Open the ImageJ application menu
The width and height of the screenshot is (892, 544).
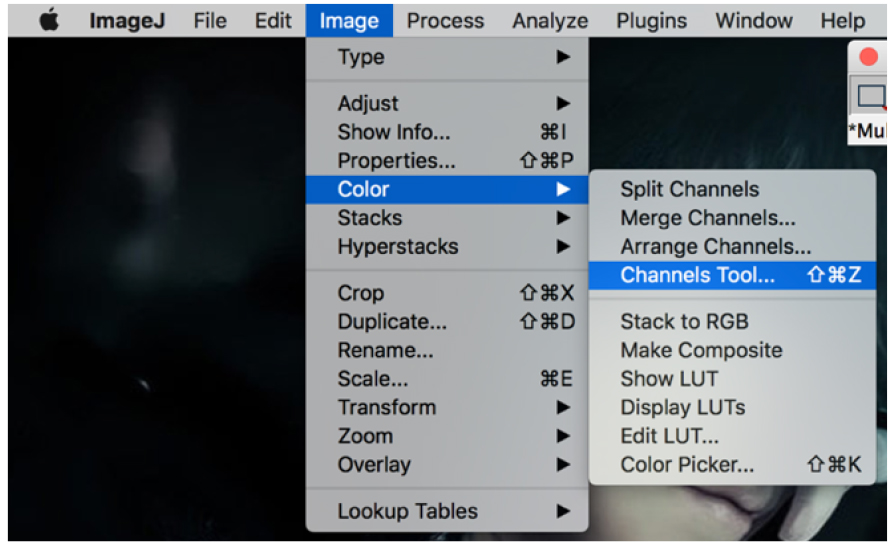127,21
